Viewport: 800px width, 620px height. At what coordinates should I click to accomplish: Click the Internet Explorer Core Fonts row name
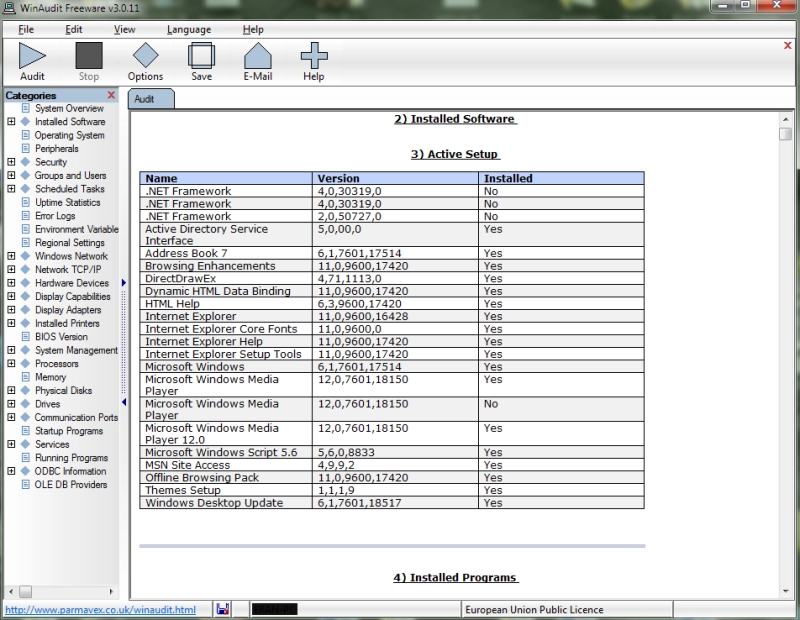tap(221, 329)
